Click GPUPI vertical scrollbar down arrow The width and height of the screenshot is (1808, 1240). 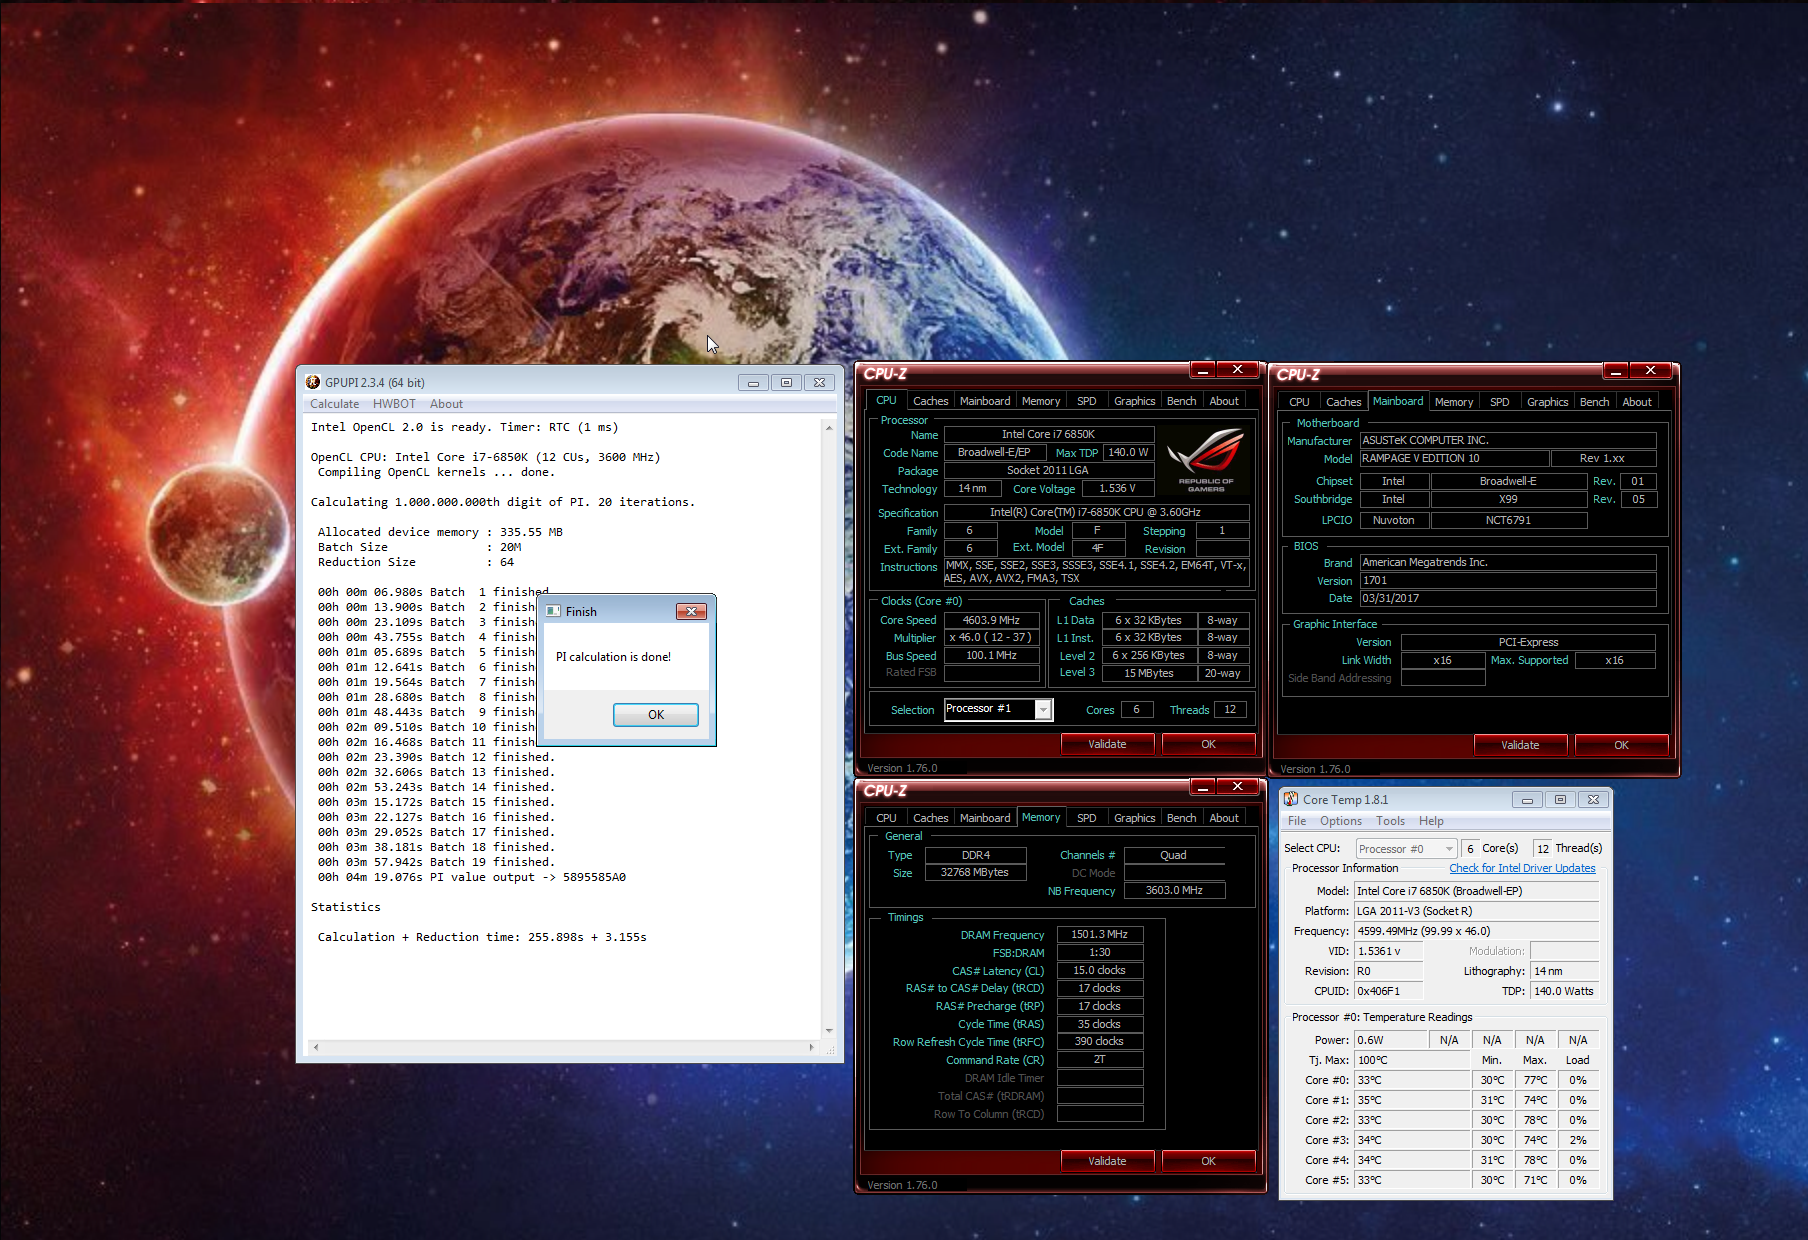click(829, 1031)
